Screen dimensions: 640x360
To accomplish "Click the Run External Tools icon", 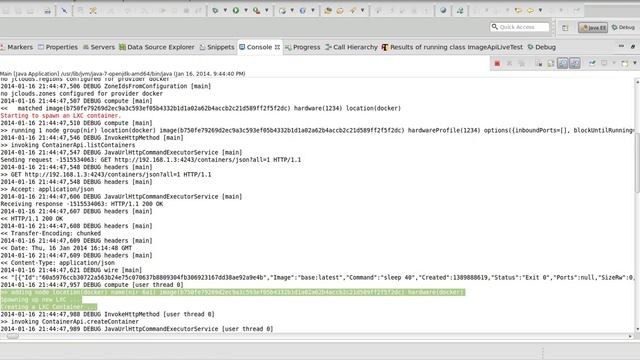I will click(257, 10).
